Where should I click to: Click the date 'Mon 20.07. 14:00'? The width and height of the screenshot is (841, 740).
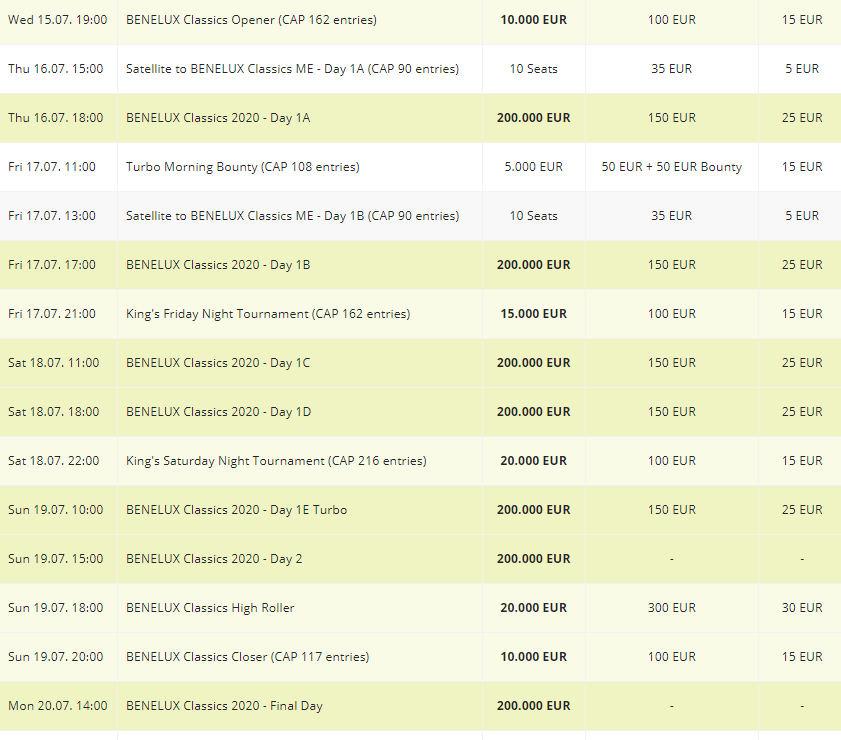pos(57,706)
